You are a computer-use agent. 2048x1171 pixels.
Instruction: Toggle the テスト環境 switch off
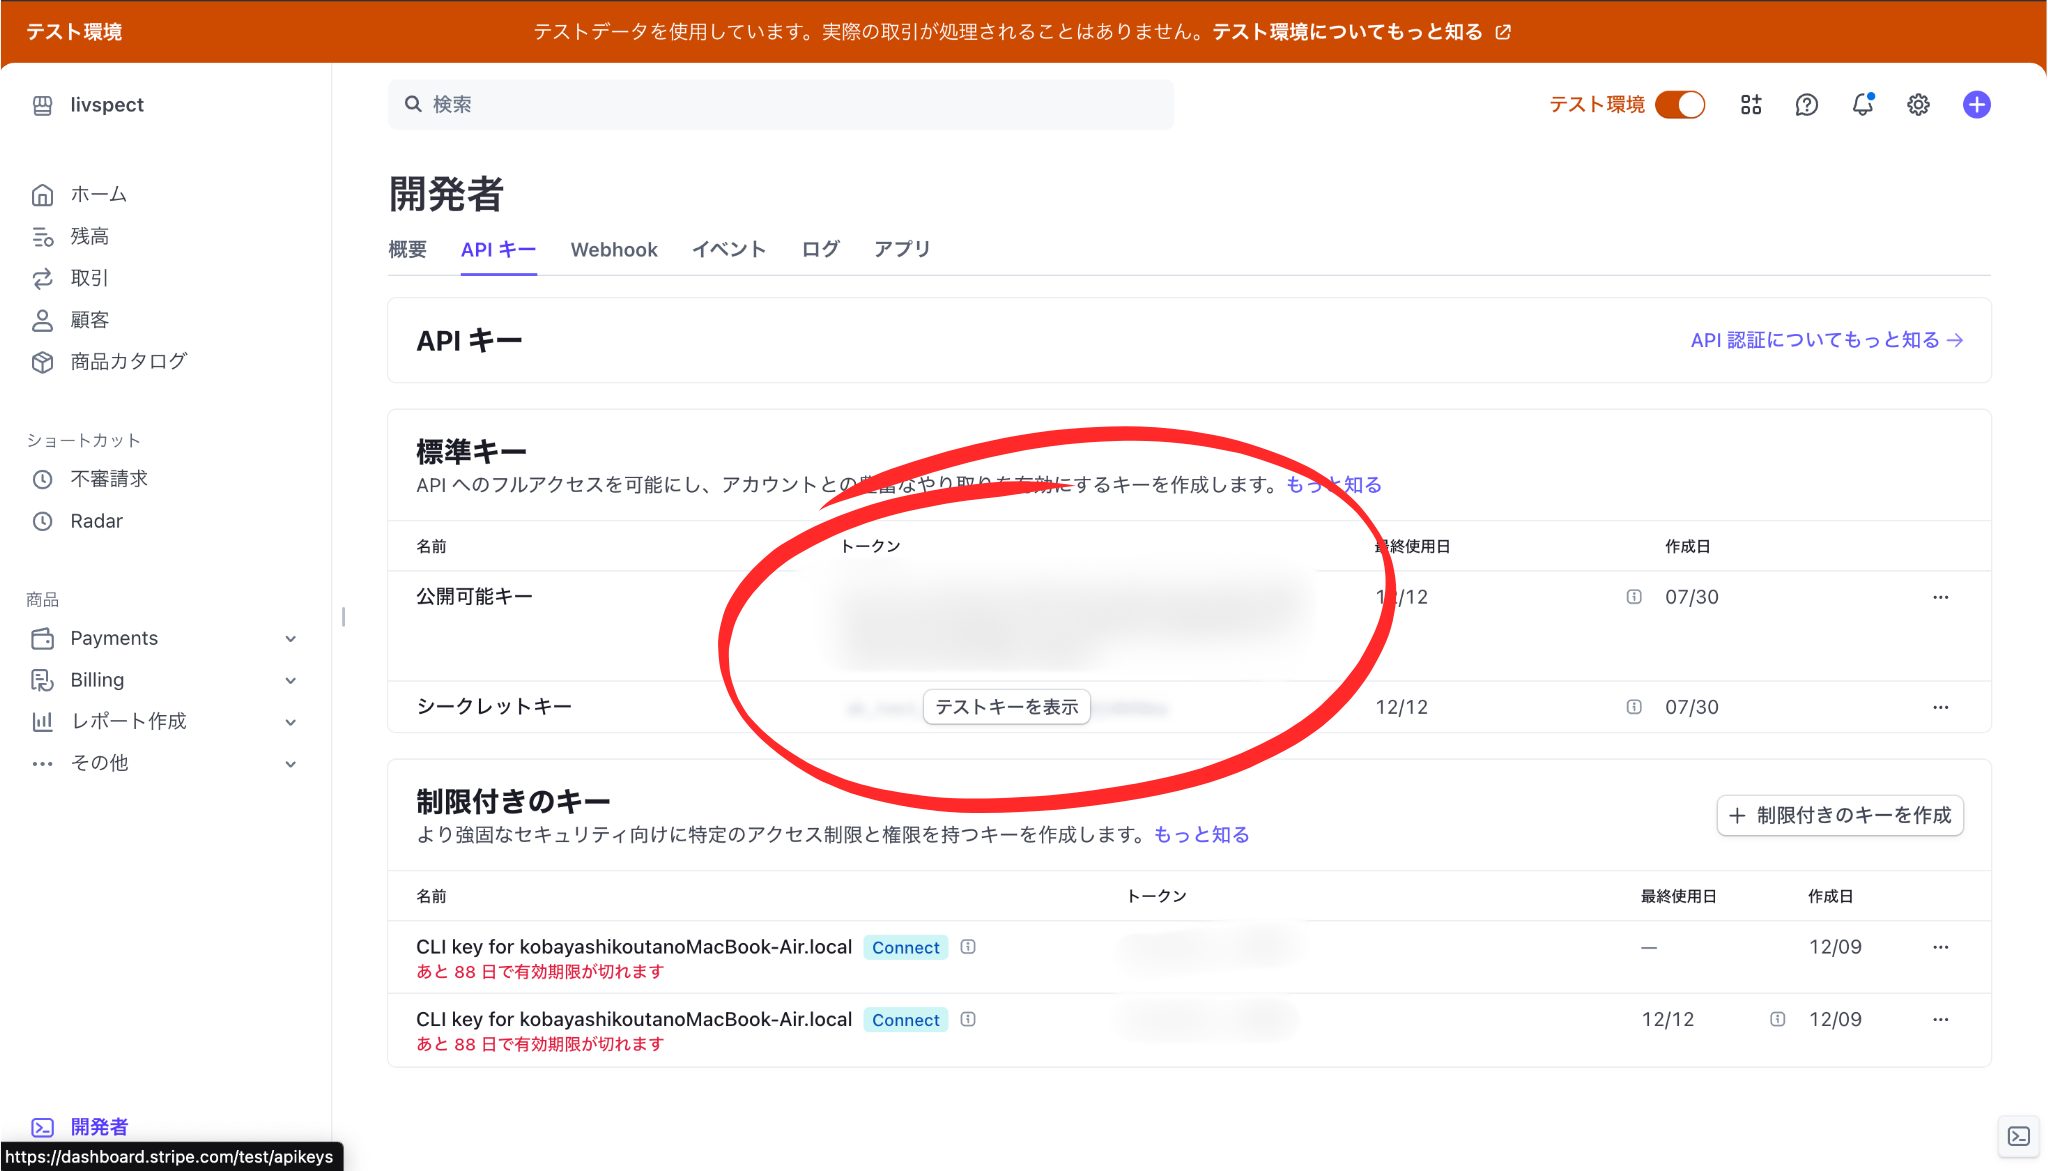pyautogui.click(x=1680, y=104)
